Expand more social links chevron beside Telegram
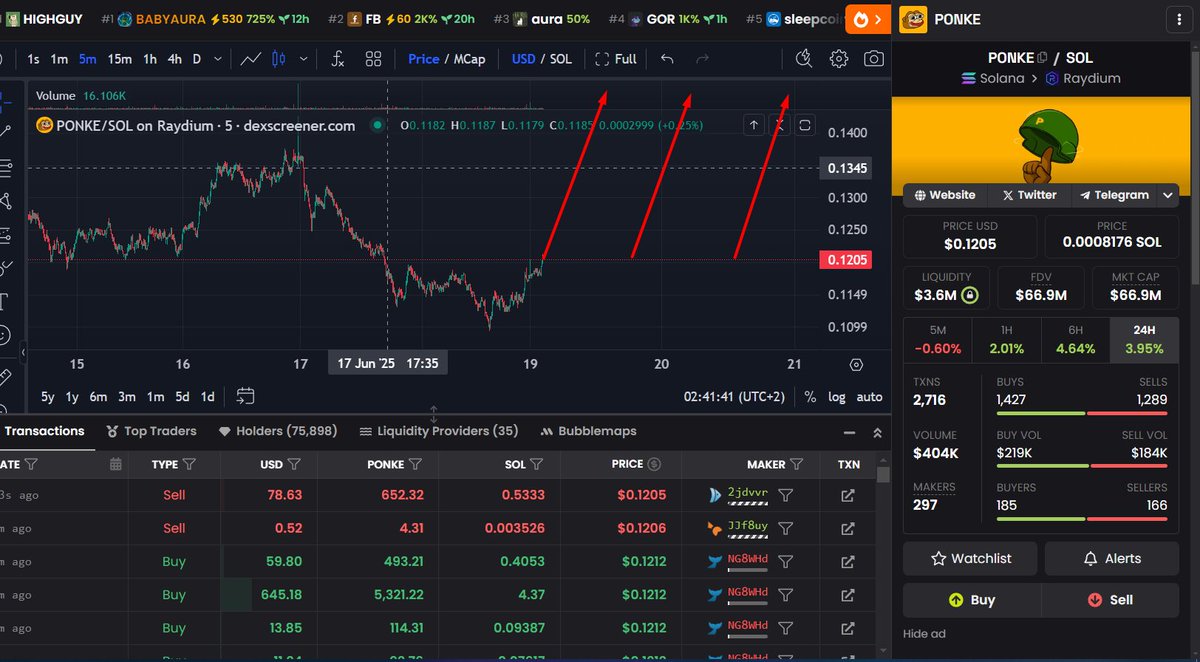The height and width of the screenshot is (662, 1200). point(1168,195)
